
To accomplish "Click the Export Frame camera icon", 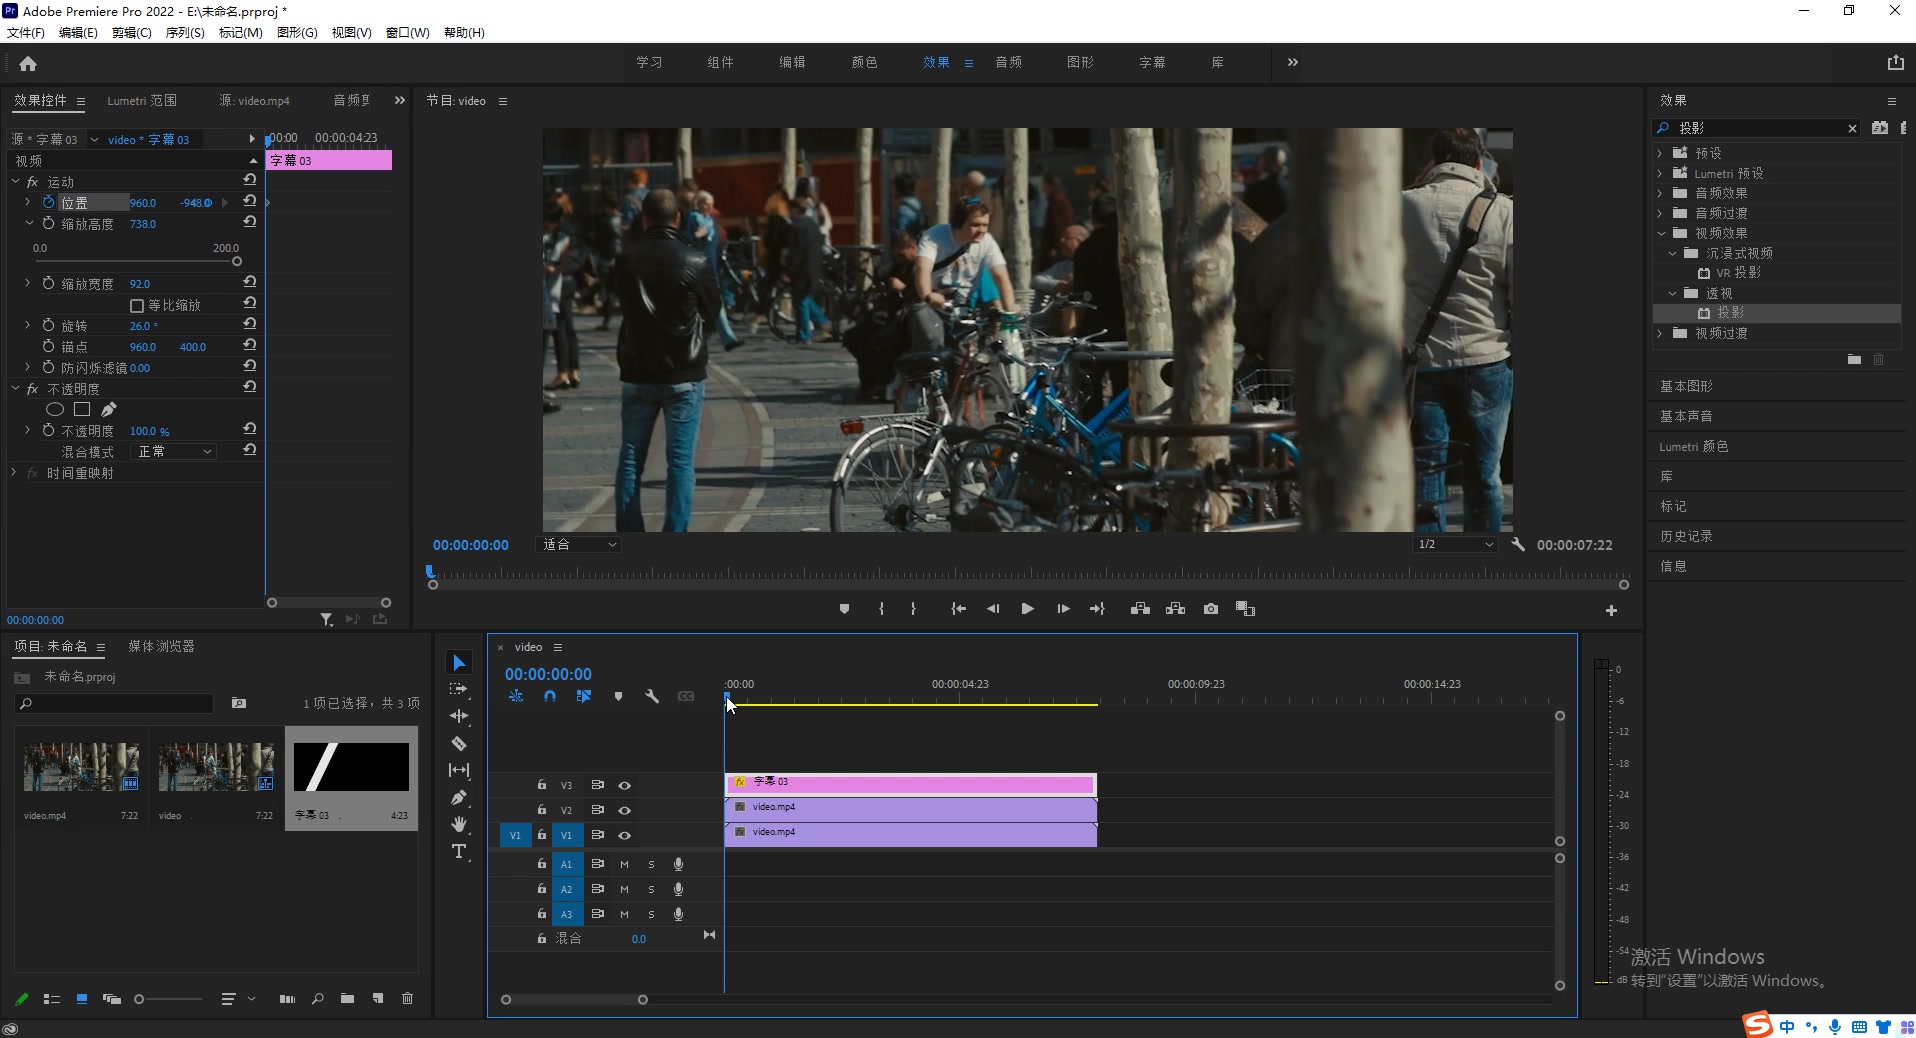I will [1211, 609].
